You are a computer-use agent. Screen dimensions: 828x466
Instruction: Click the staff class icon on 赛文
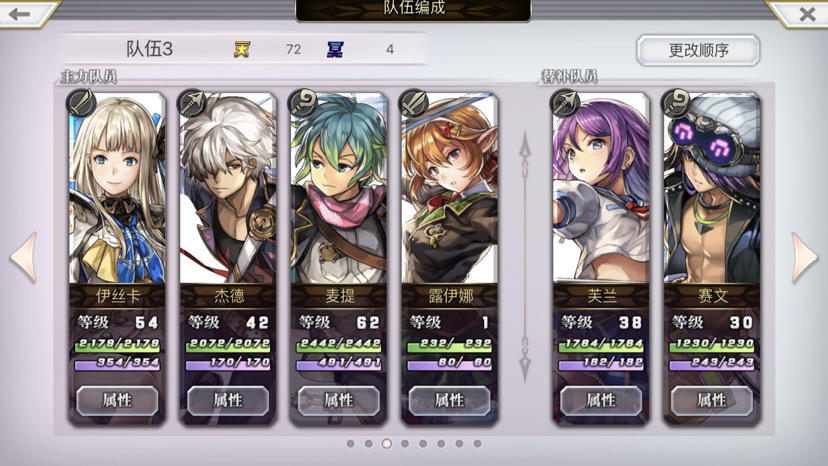675,102
